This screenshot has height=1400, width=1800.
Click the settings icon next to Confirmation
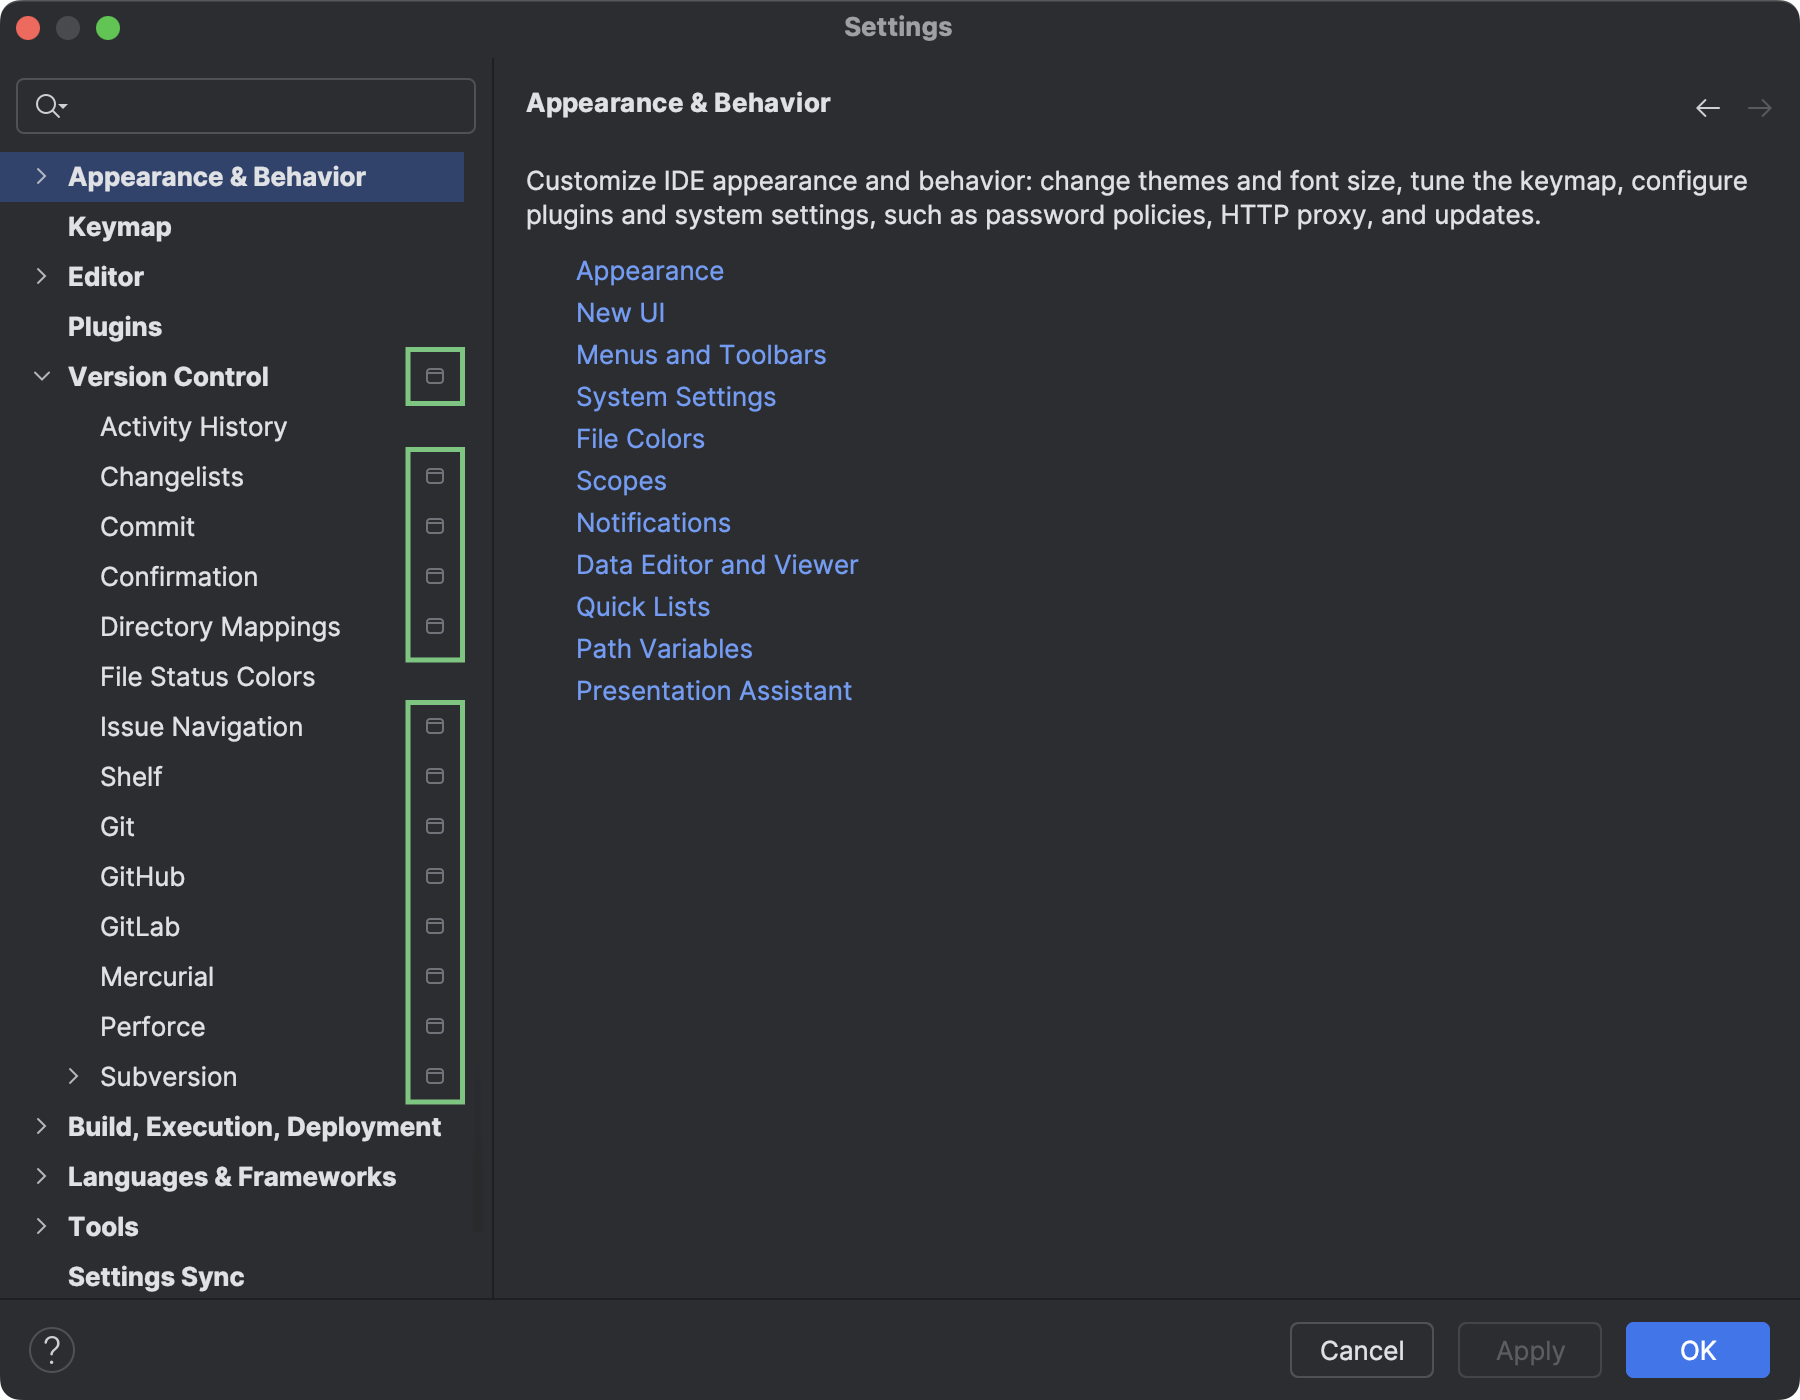tap(434, 576)
